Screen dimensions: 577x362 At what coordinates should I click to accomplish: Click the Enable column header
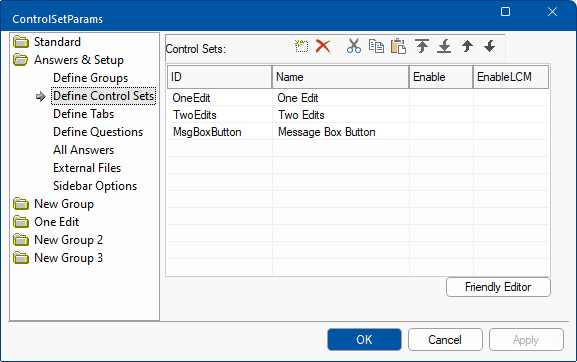coord(441,77)
